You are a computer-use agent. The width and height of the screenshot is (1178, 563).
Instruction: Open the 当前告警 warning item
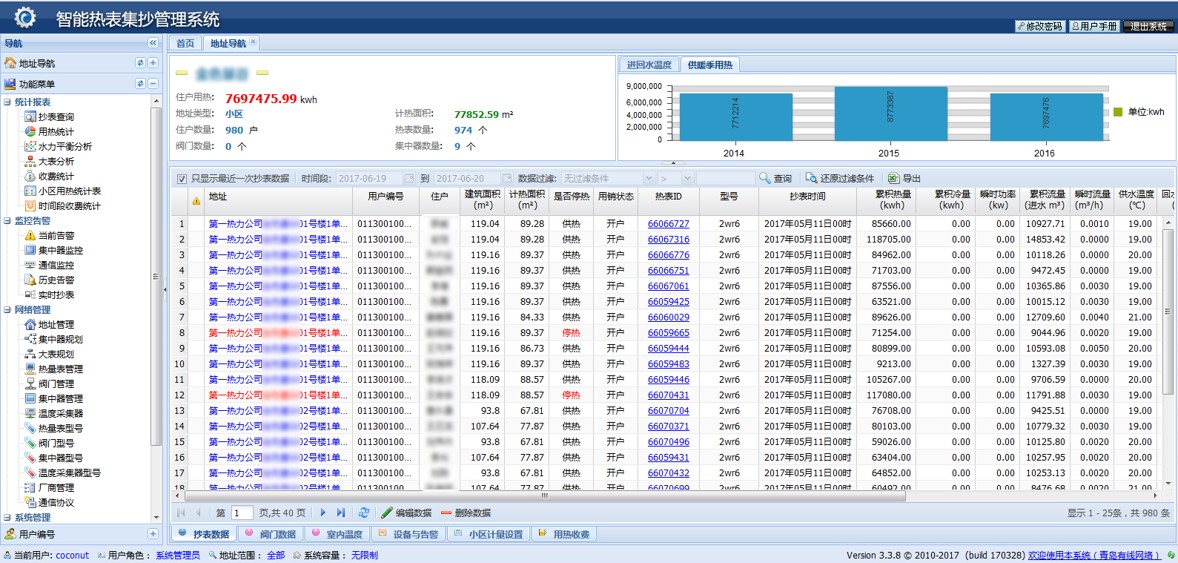(50, 235)
